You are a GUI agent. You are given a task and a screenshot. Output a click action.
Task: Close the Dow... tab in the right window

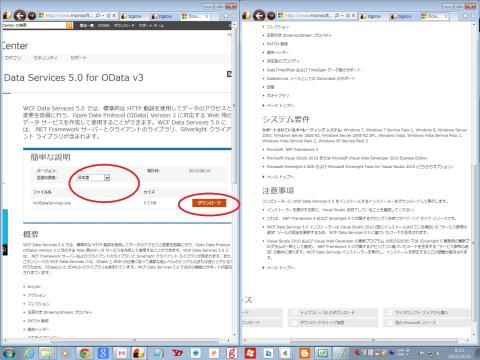(x=446, y=16)
